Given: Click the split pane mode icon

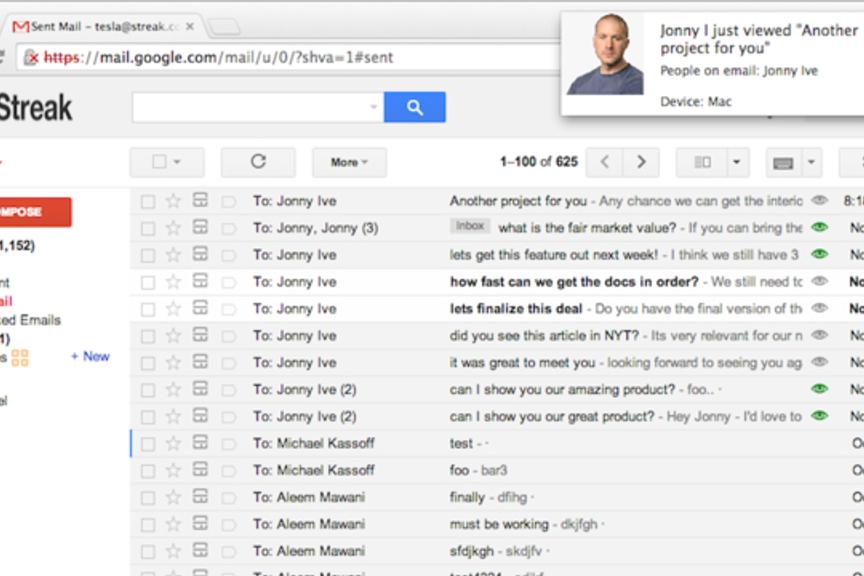Looking at the screenshot, I should tap(702, 162).
